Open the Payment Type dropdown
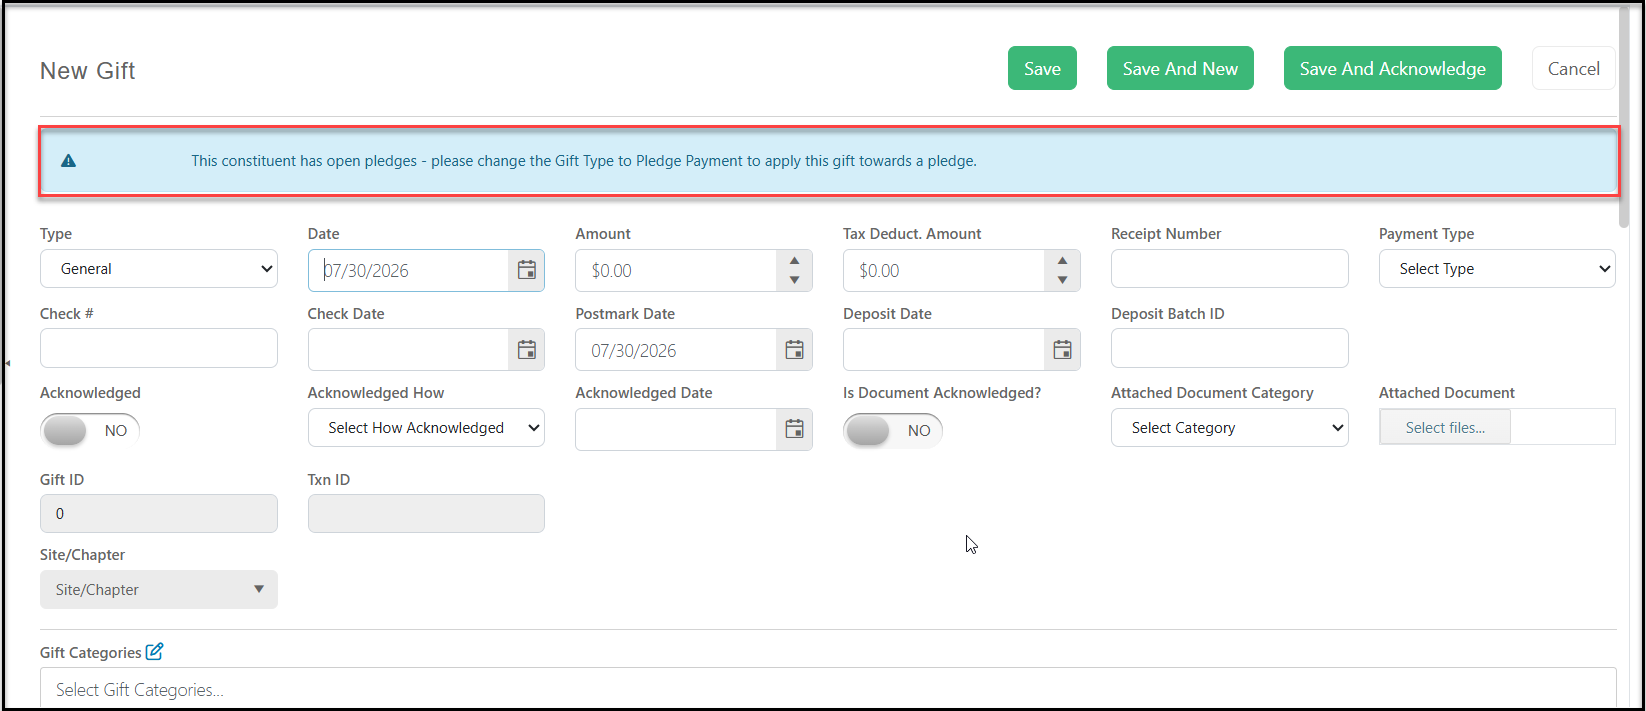This screenshot has height=711, width=1646. point(1497,269)
